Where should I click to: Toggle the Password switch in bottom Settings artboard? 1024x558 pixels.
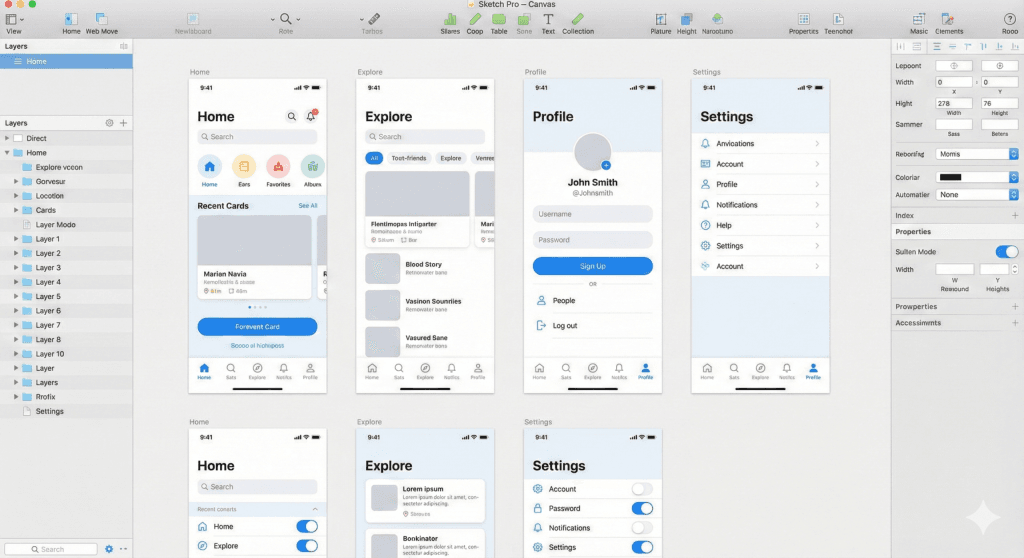[642, 508]
